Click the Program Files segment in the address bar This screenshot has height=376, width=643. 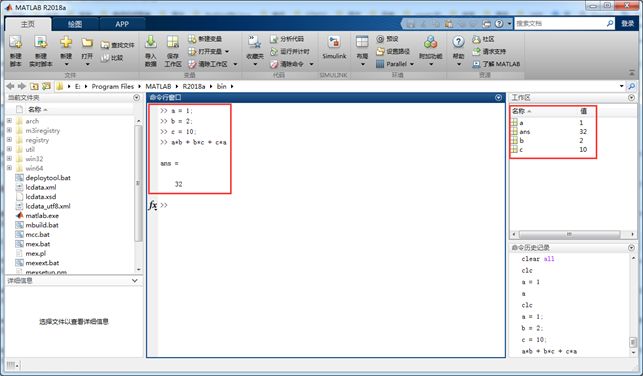pyautogui.click(x=113, y=86)
